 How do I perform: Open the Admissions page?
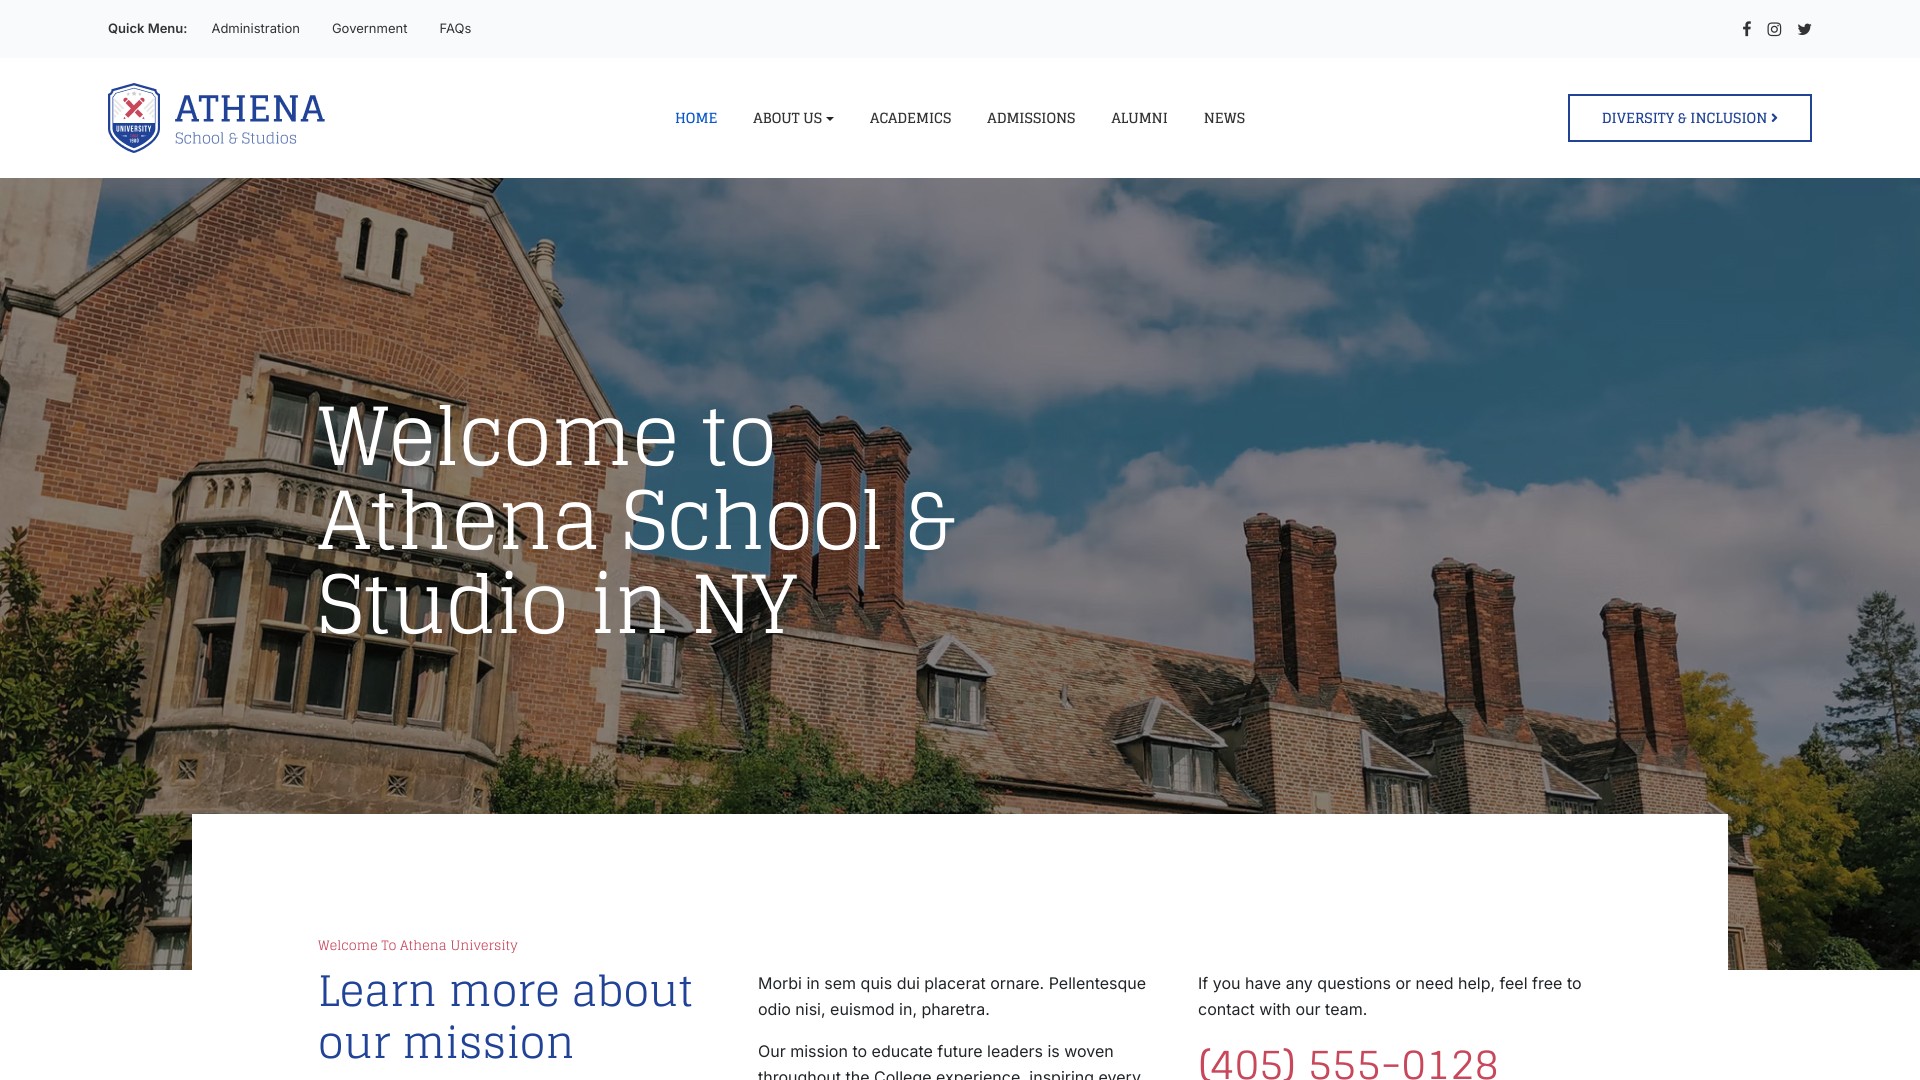pyautogui.click(x=1031, y=118)
